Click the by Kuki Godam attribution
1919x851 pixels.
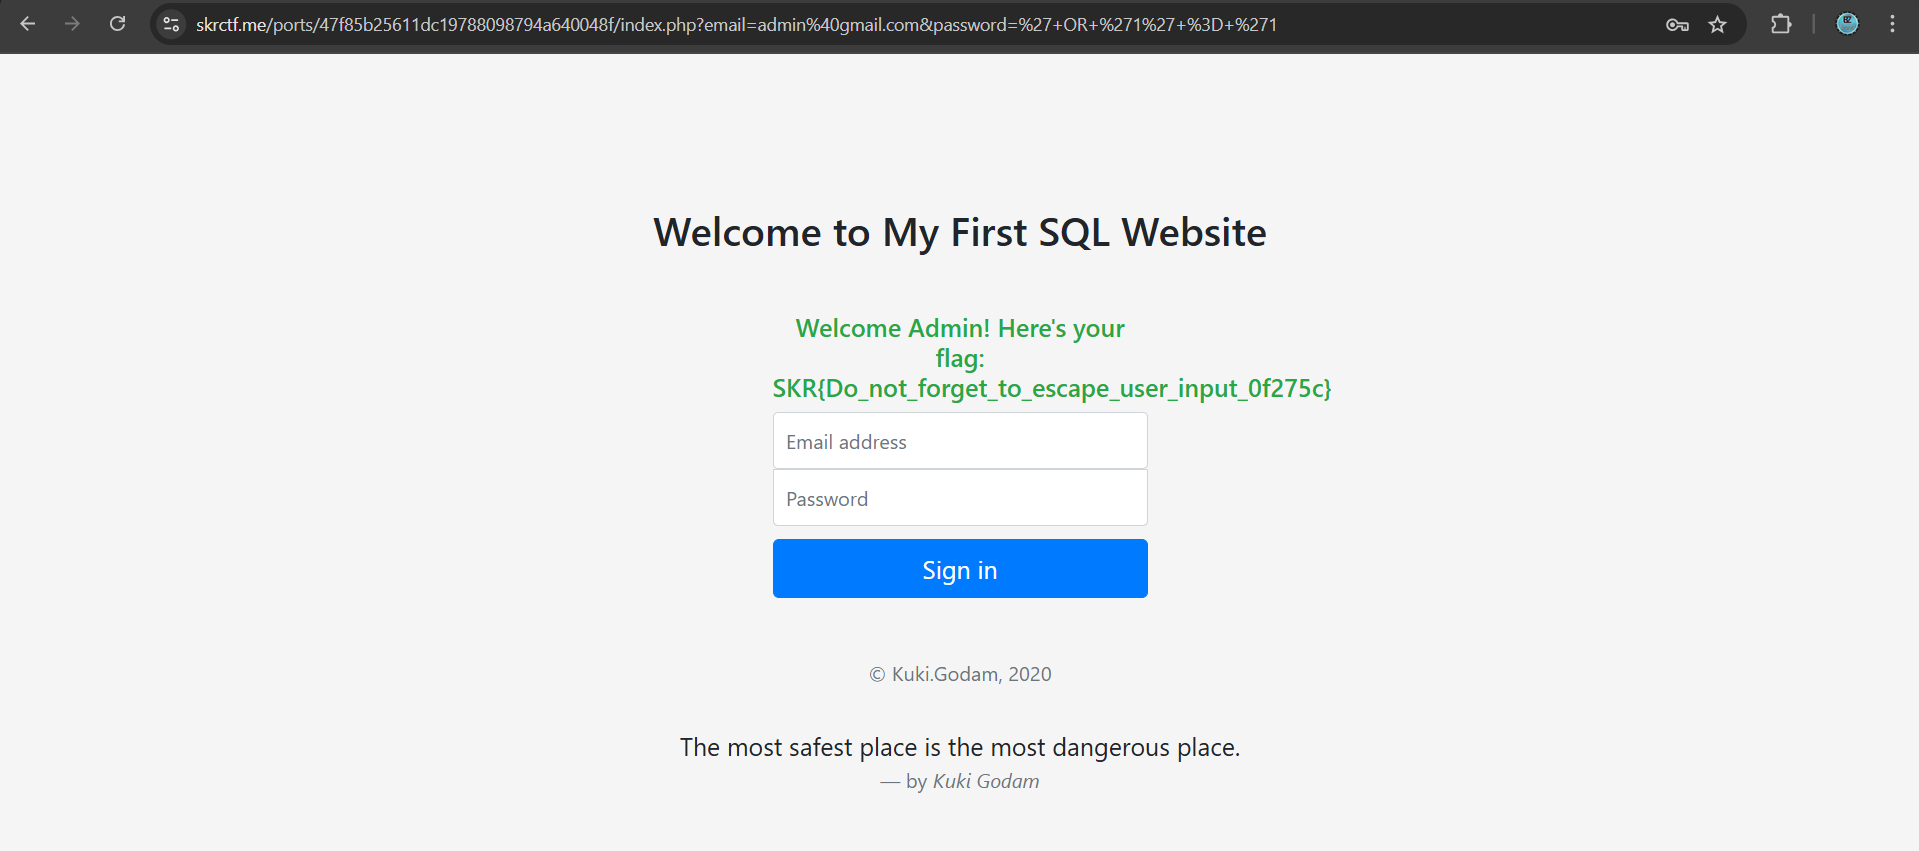coord(960,781)
